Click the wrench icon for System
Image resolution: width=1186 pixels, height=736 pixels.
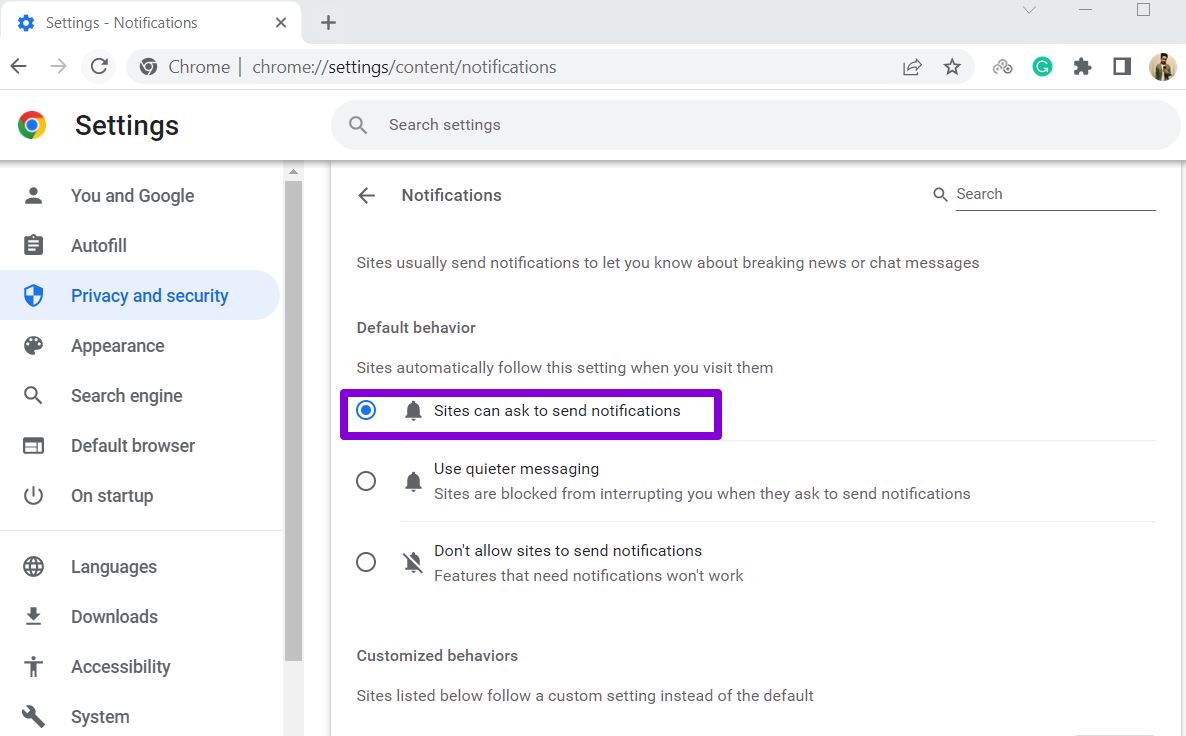point(33,716)
